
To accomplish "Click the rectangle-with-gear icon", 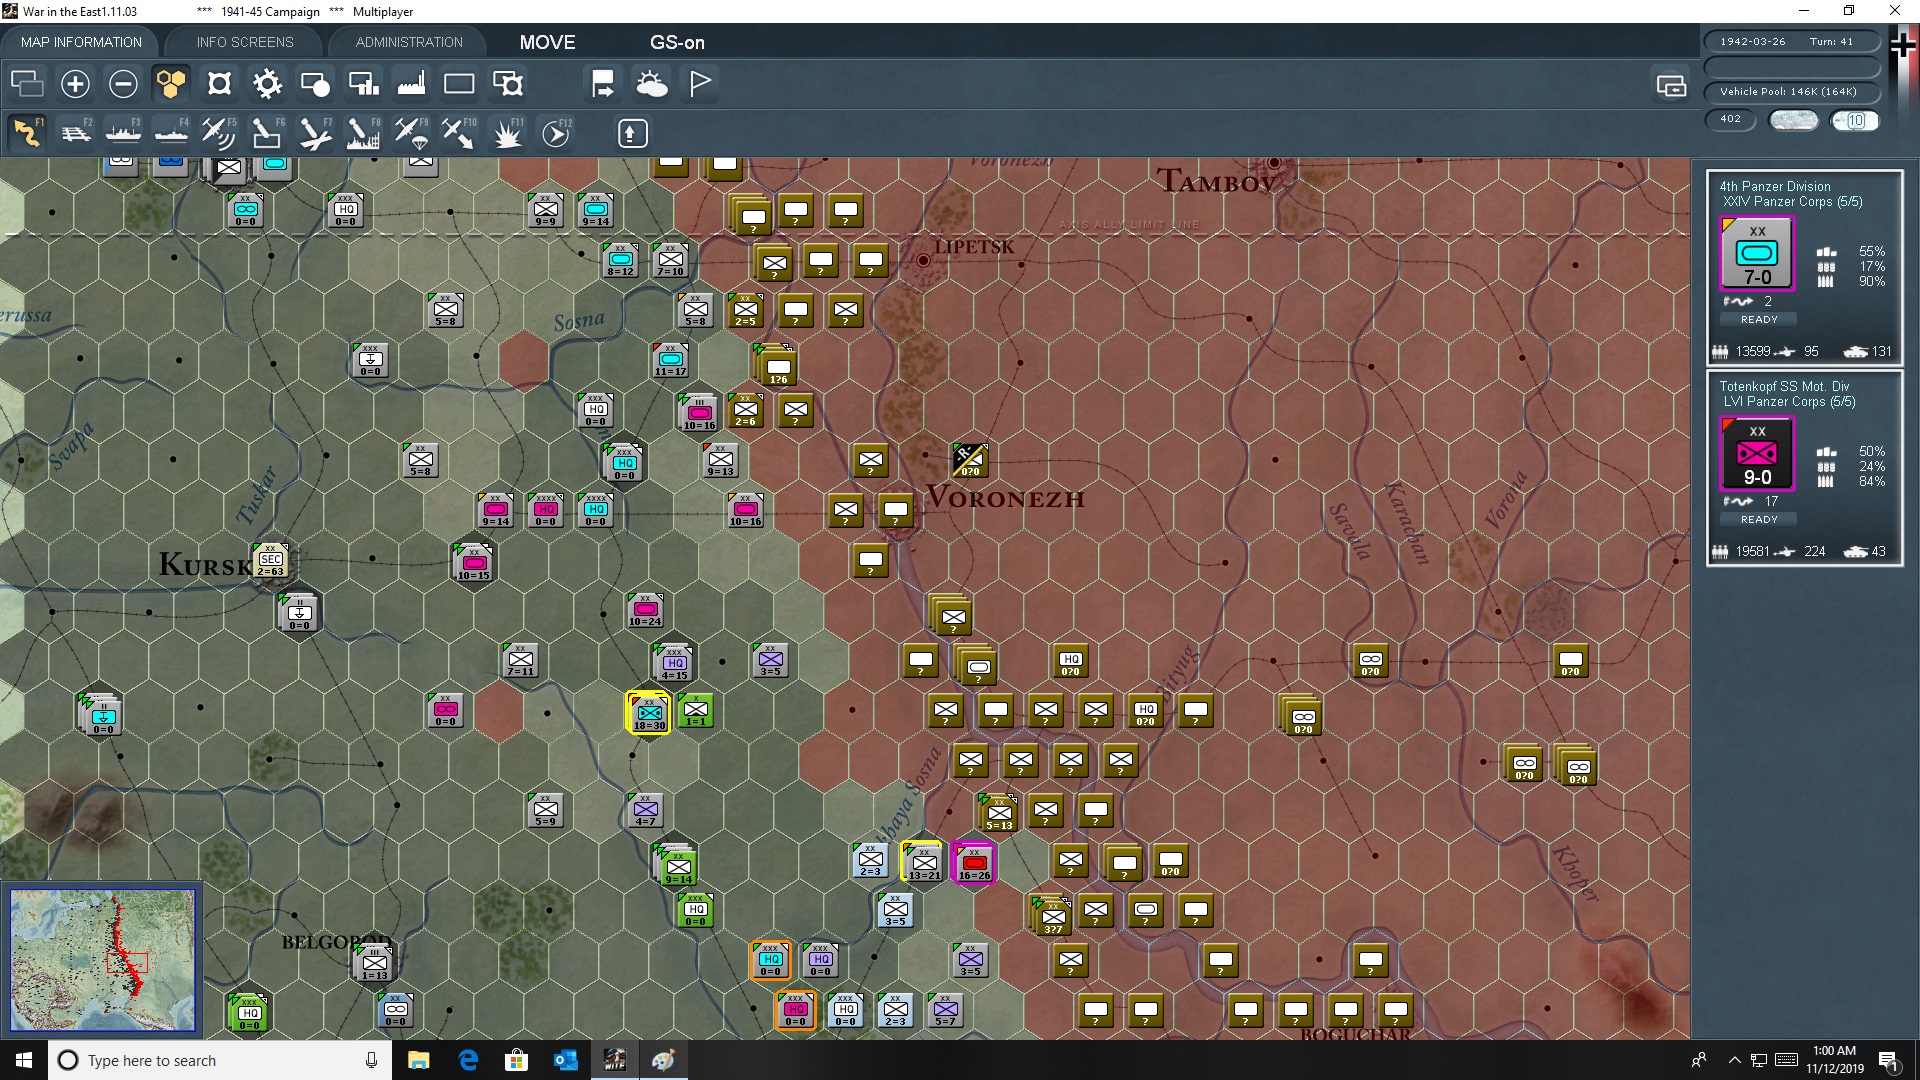I will 507,83.
